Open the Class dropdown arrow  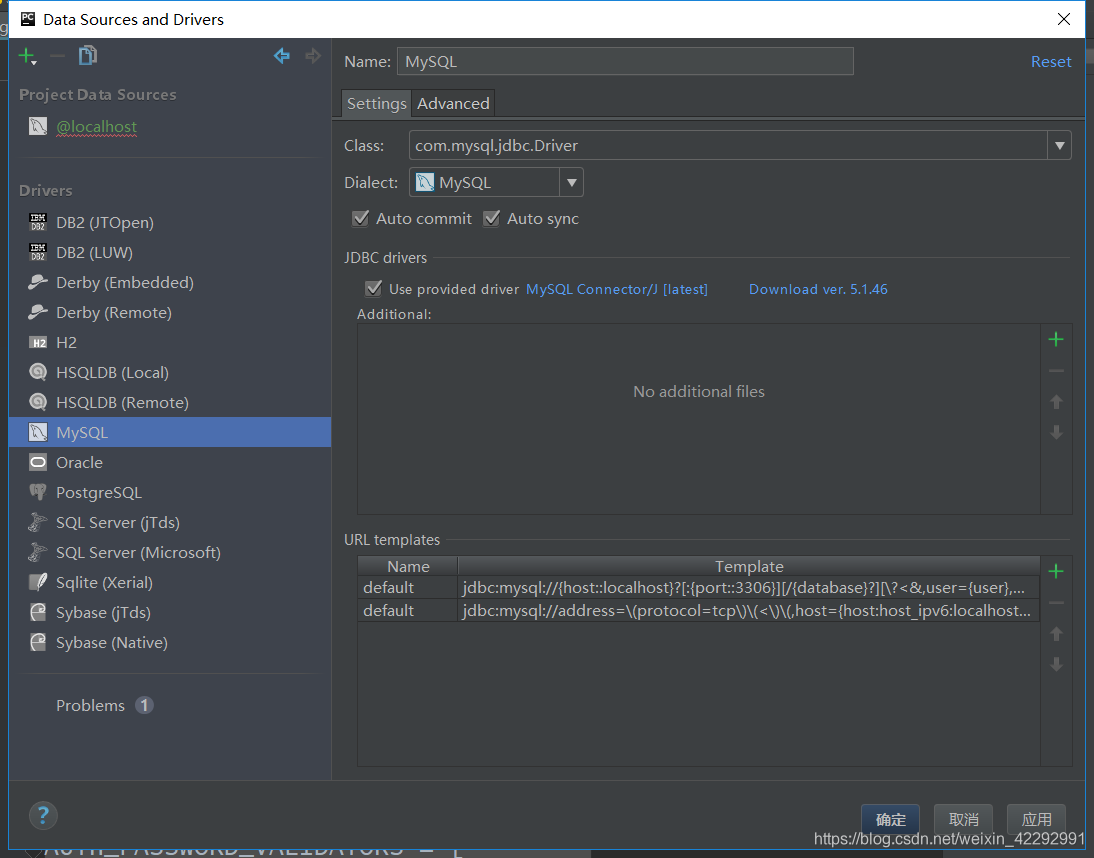tap(1059, 146)
